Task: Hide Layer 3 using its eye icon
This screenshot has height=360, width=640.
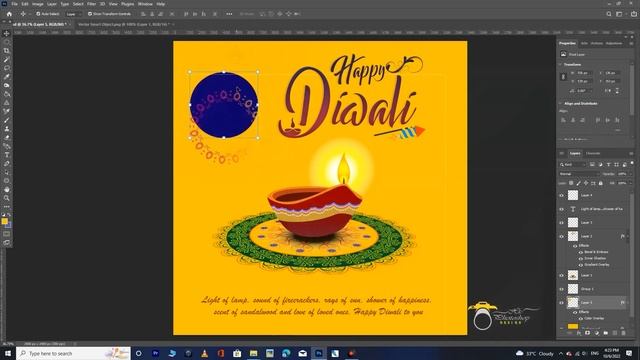Action: 562,223
